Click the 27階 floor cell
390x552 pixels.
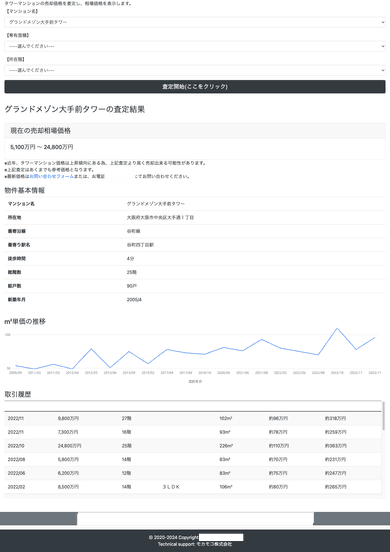tap(126, 418)
